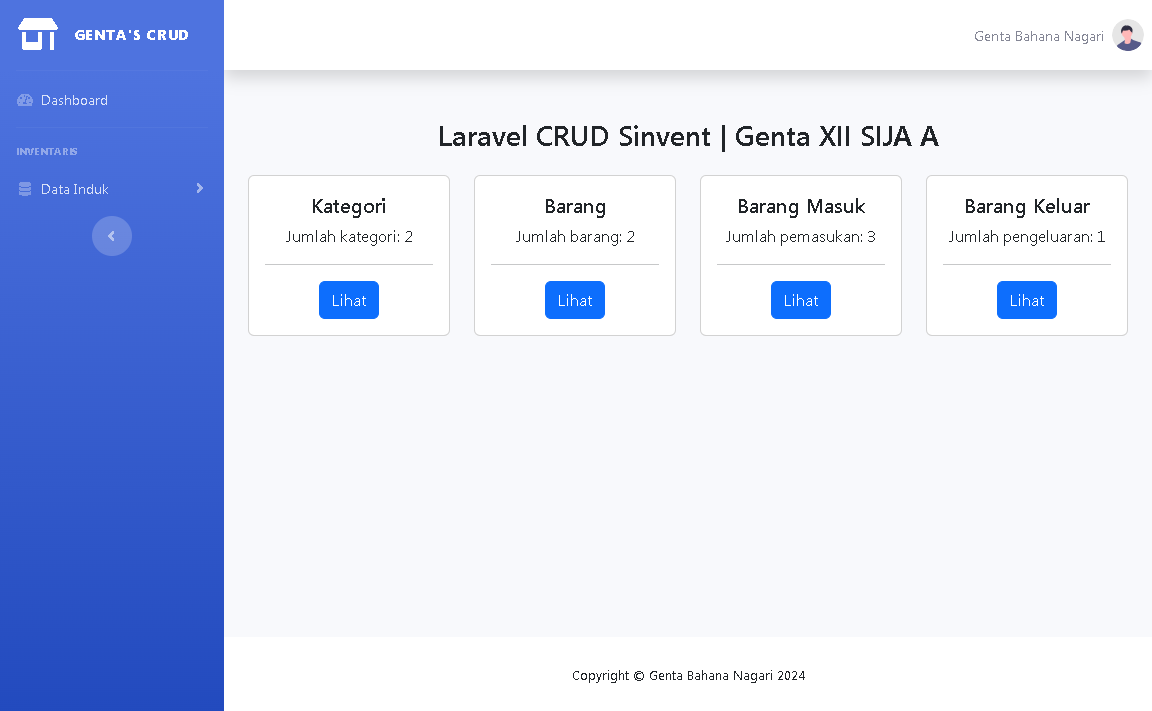The width and height of the screenshot is (1152, 711).
Task: Click the Dashboard speedometer icon
Action: click(25, 100)
